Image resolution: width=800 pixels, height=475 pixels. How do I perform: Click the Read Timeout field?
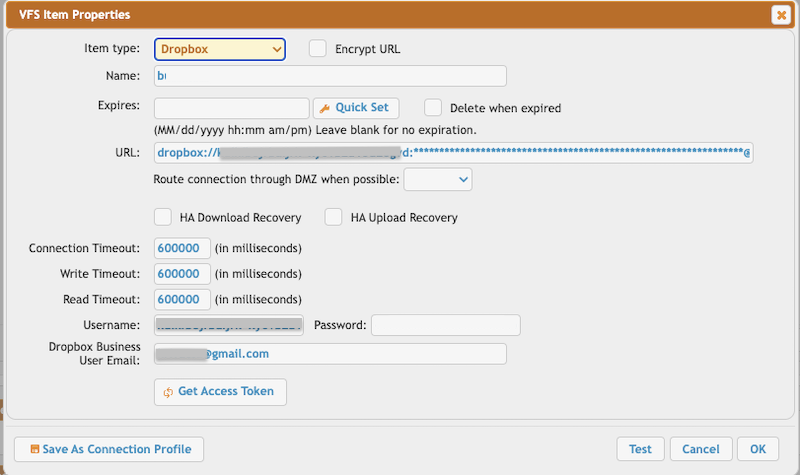pyautogui.click(x=182, y=299)
